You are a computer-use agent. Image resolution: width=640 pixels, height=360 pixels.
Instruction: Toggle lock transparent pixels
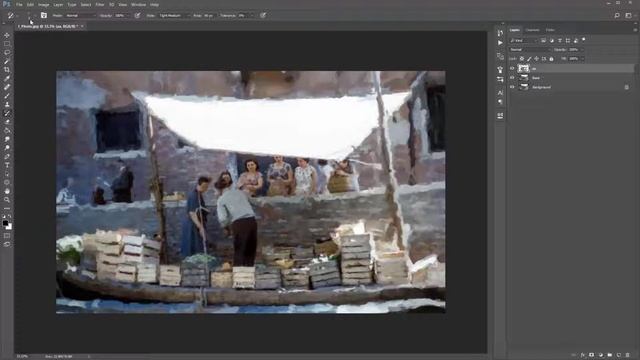pos(522,59)
